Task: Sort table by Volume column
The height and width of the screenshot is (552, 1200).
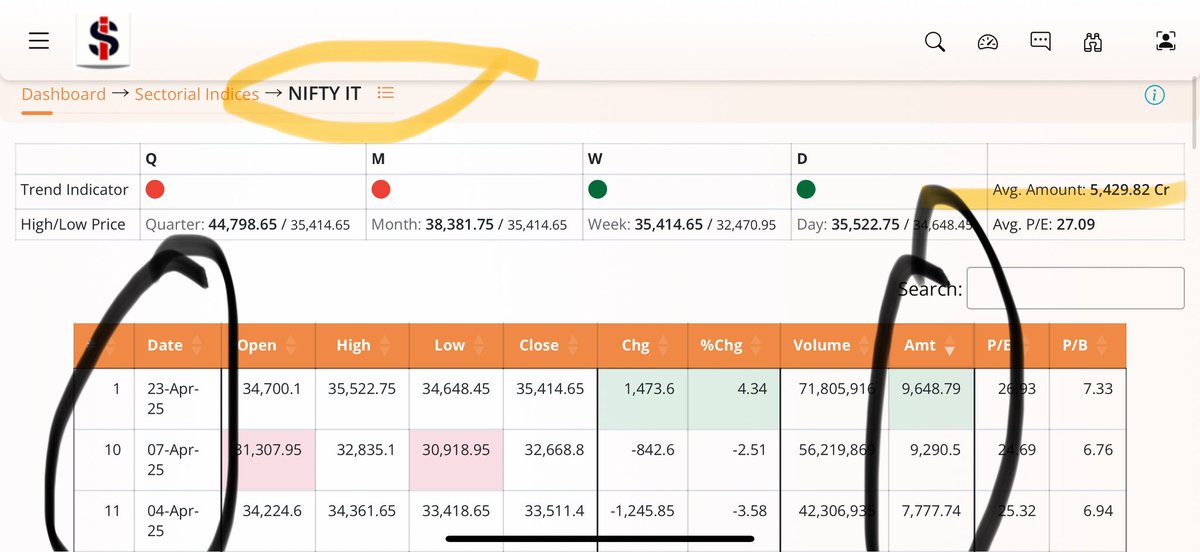Action: point(832,345)
